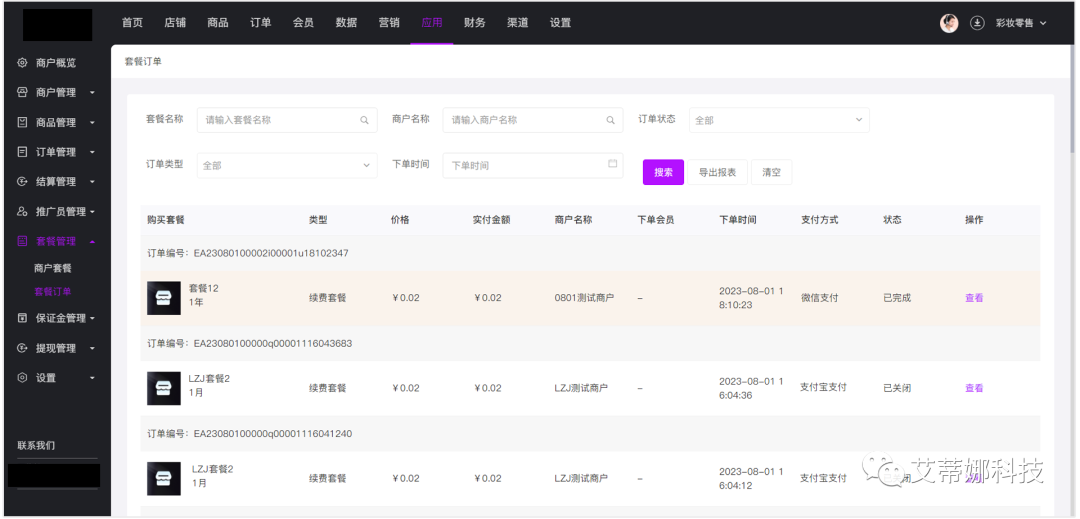This screenshot has width=1080, height=519.
Task: Click the purple 搜索 button
Action: point(663,172)
